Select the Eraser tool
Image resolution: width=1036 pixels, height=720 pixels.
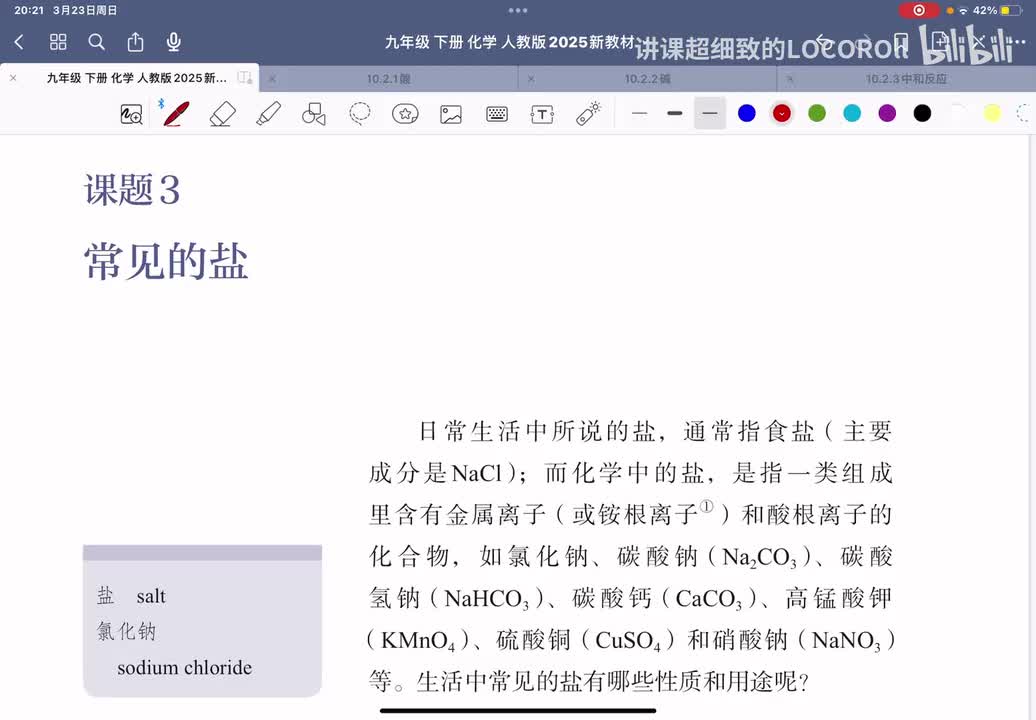click(223, 114)
